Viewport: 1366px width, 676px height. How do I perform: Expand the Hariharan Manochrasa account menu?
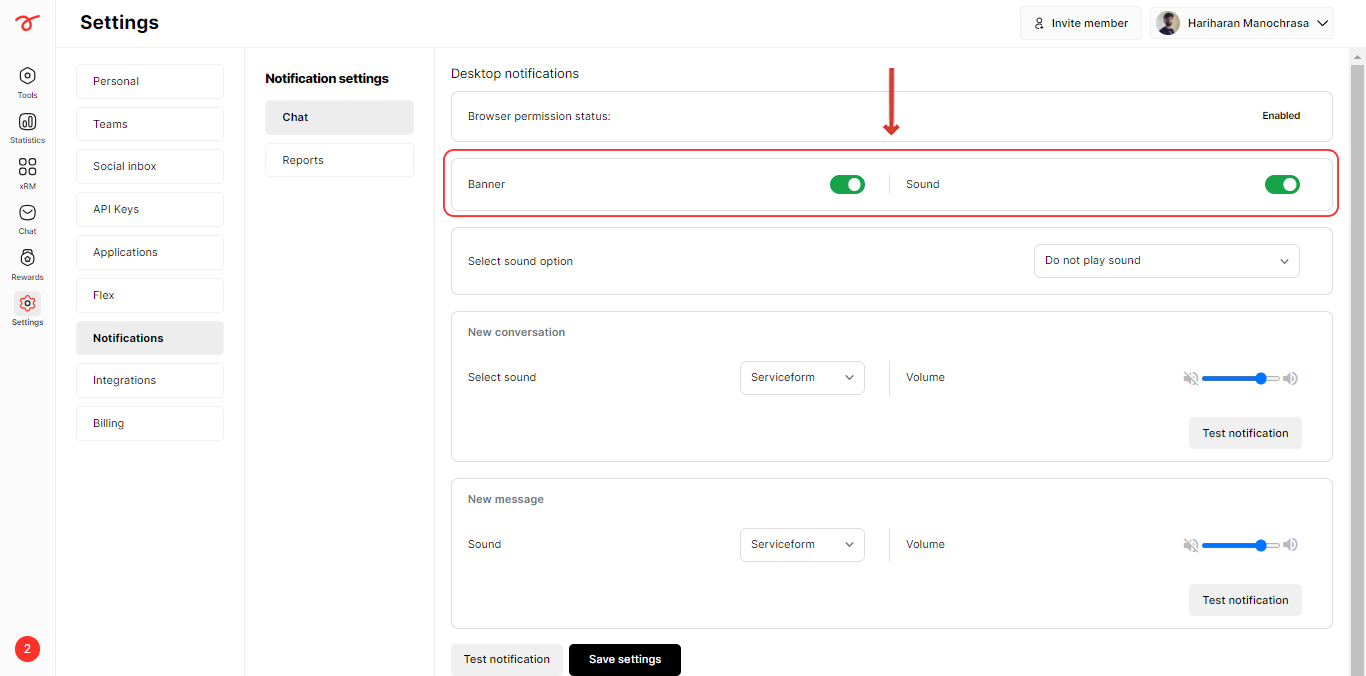[x=1242, y=23]
